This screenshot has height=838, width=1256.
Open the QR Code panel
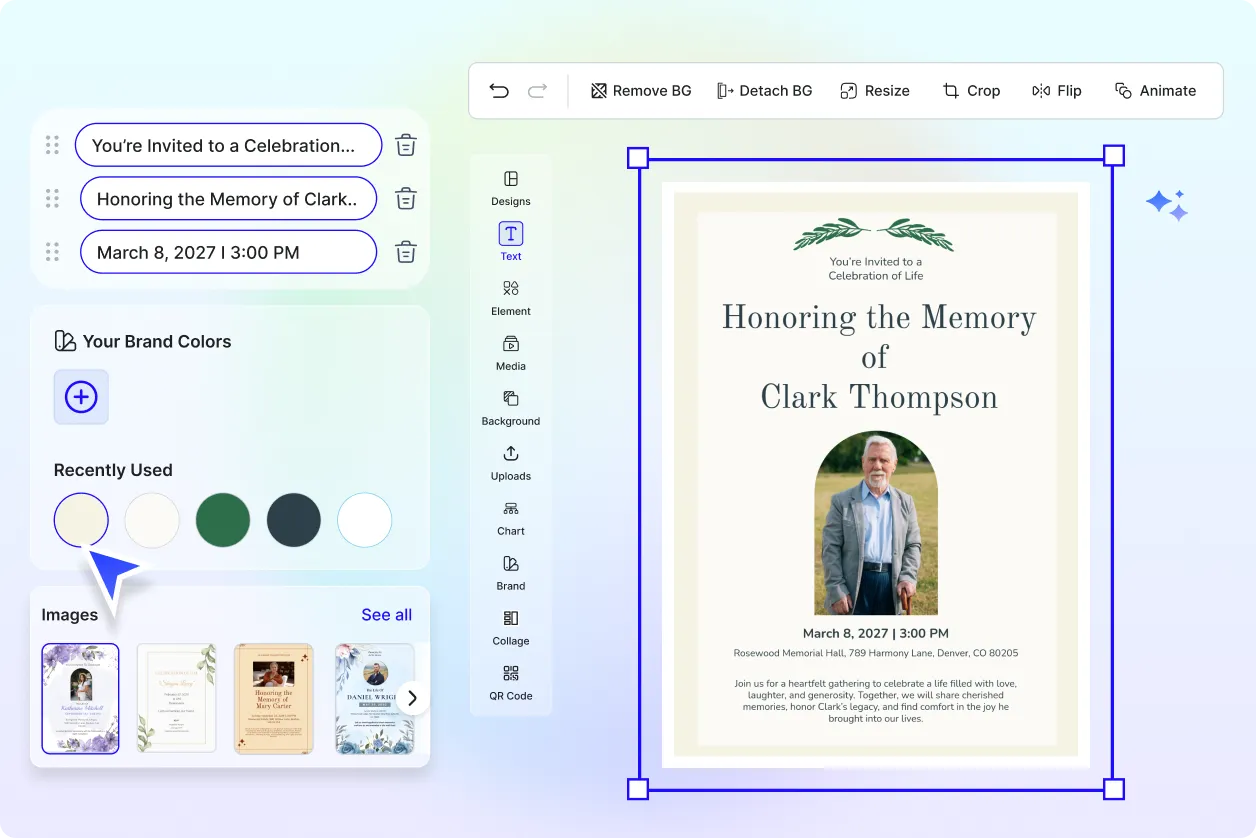click(510, 683)
